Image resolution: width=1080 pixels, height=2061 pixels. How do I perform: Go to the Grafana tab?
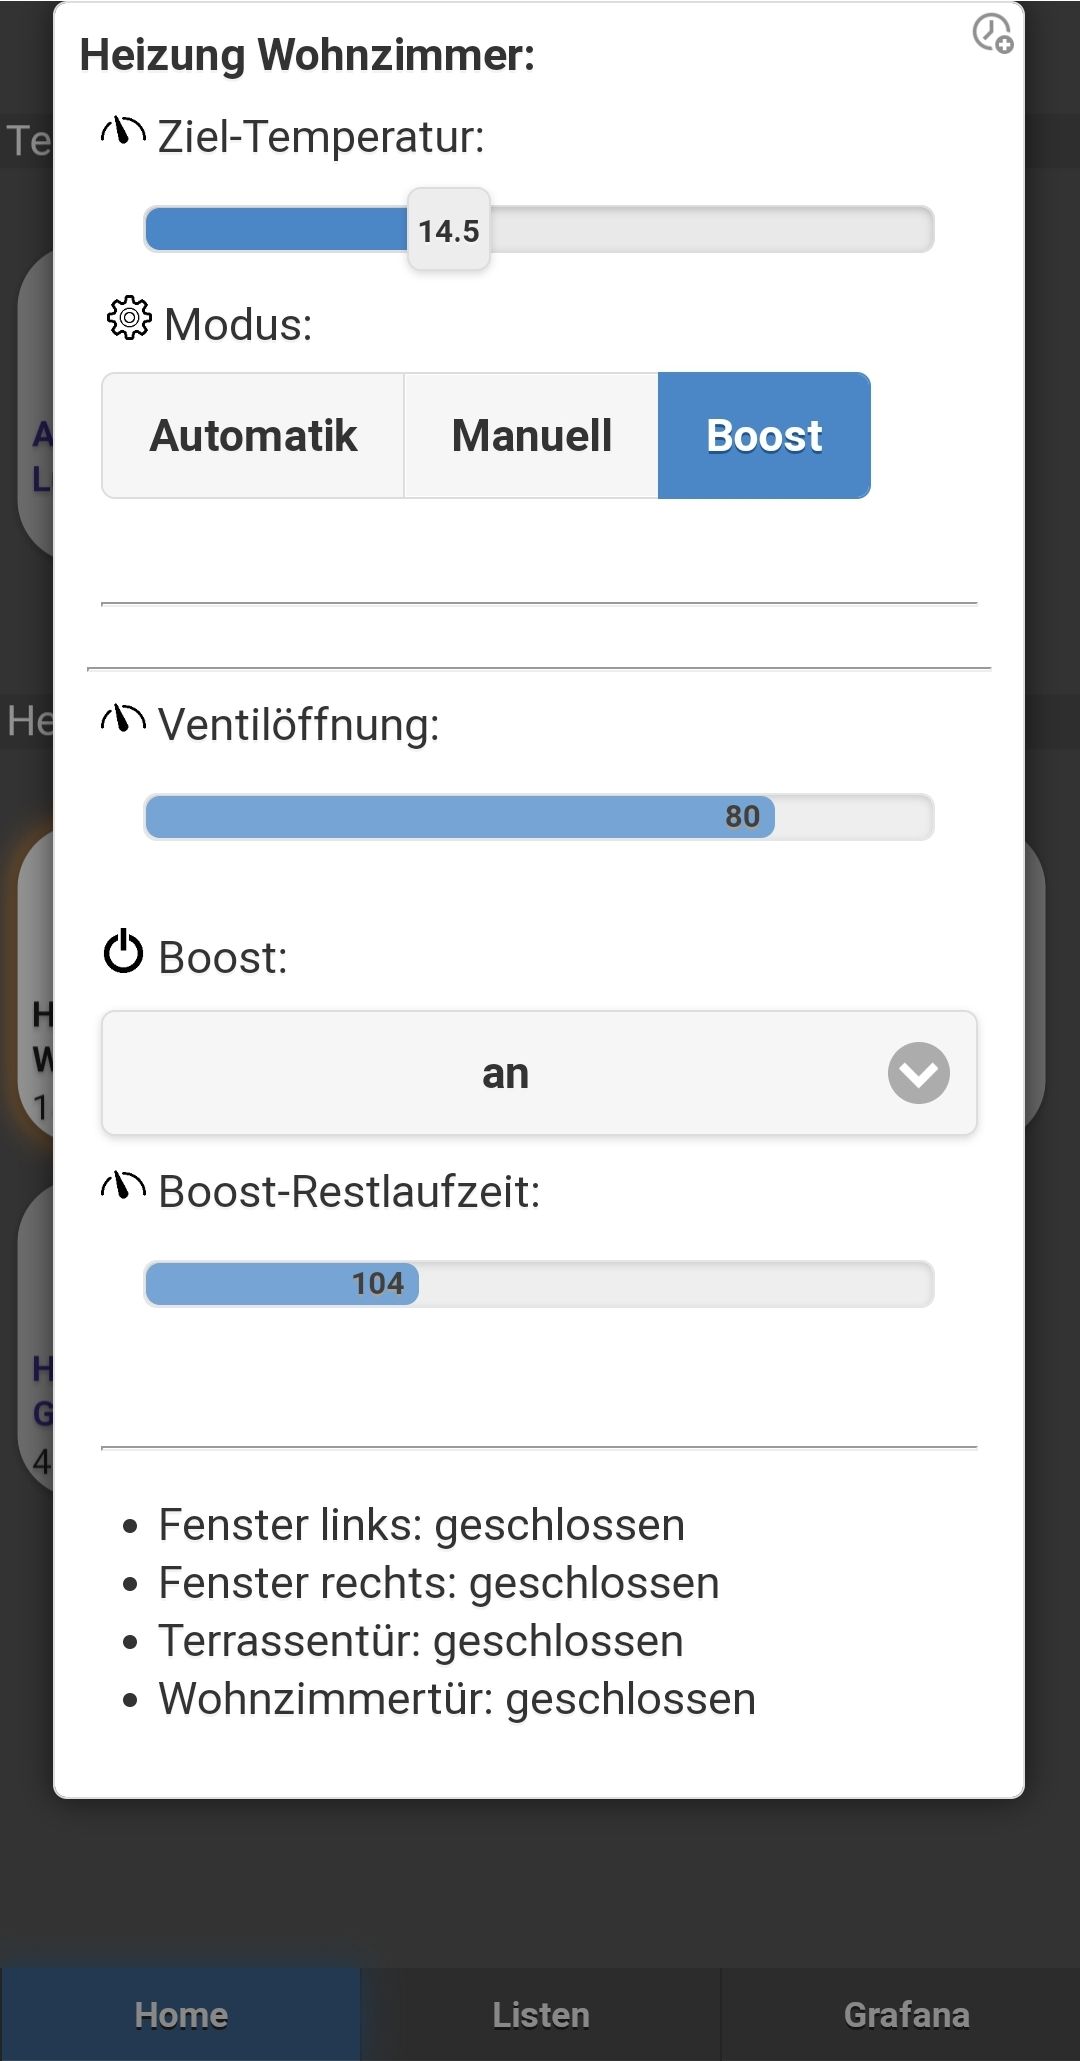click(x=906, y=2014)
